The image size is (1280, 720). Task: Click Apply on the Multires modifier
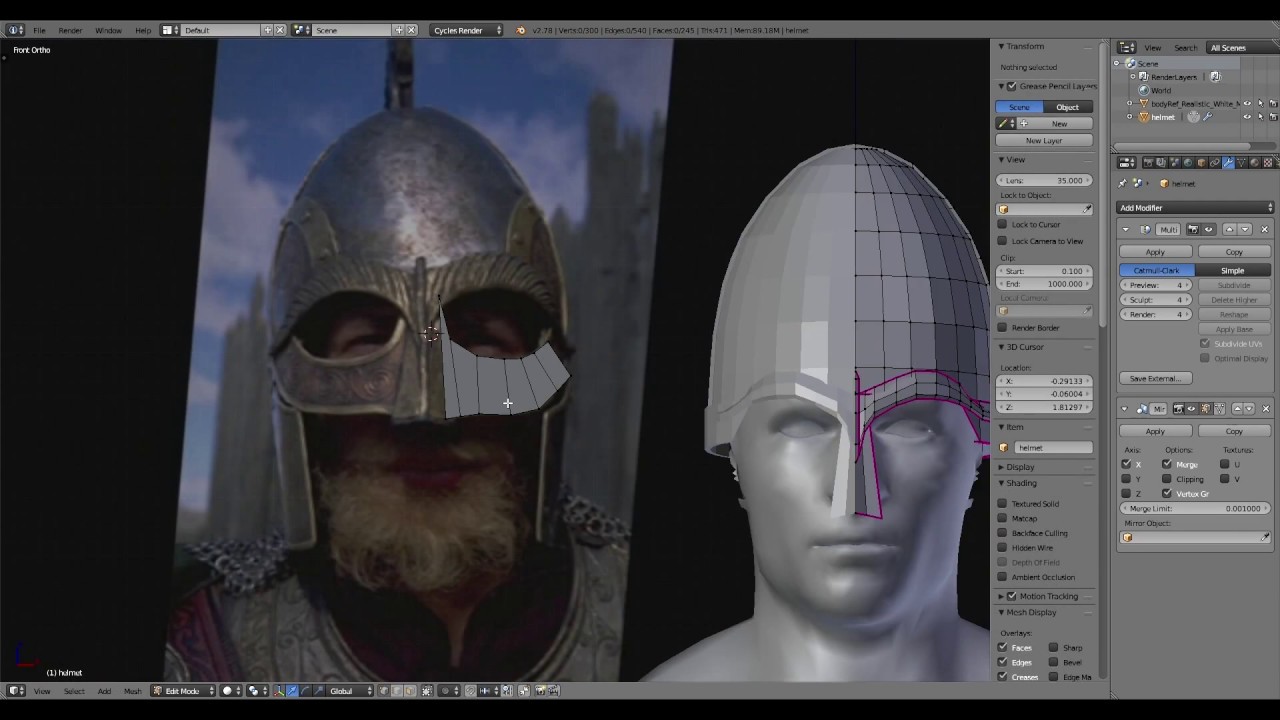point(1155,251)
